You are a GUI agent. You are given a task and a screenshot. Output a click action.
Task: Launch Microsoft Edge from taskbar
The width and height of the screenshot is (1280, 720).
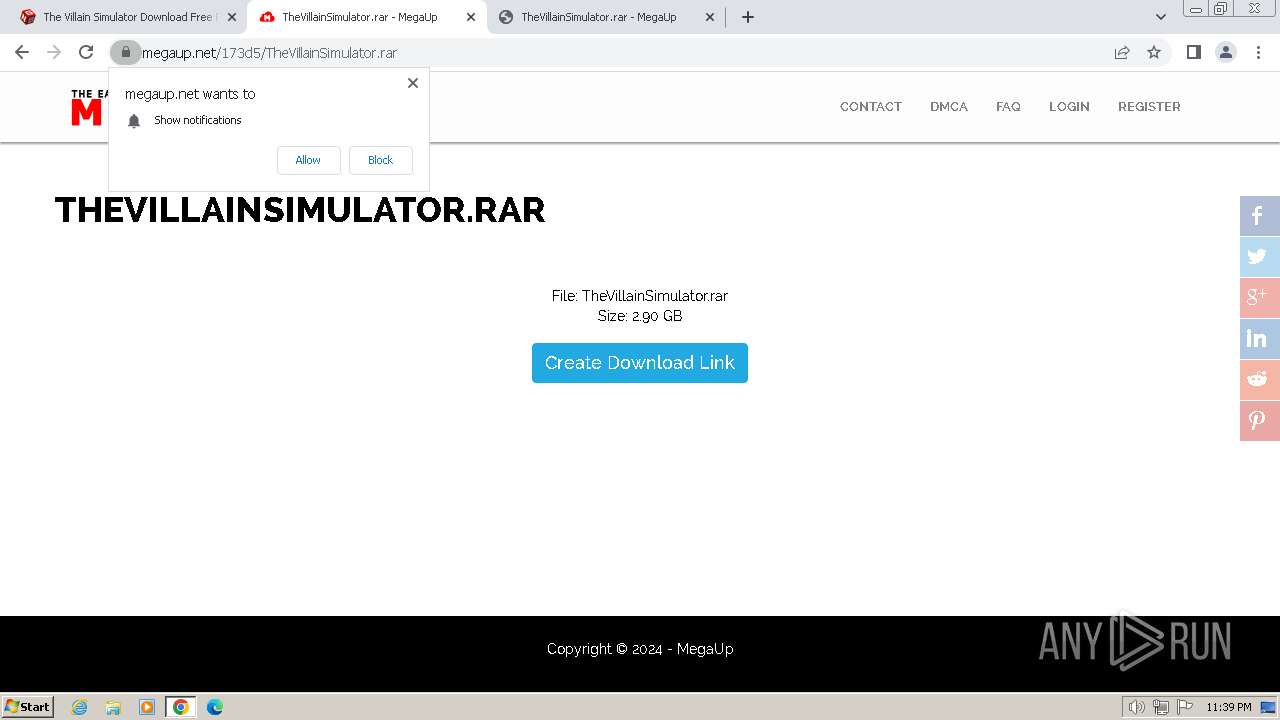[215, 707]
